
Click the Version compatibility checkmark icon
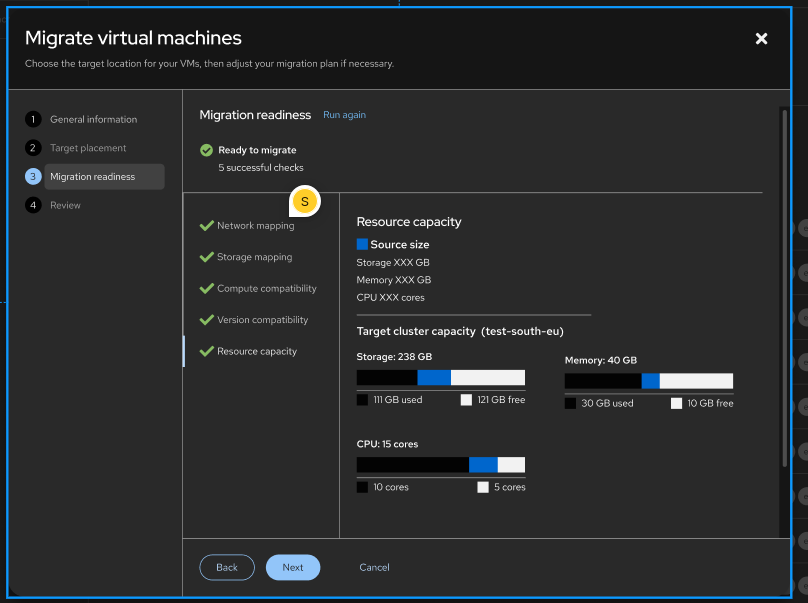[x=207, y=320]
